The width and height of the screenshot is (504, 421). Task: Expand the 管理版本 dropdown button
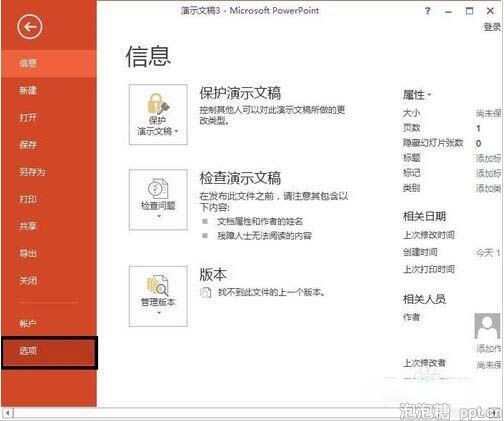[158, 296]
